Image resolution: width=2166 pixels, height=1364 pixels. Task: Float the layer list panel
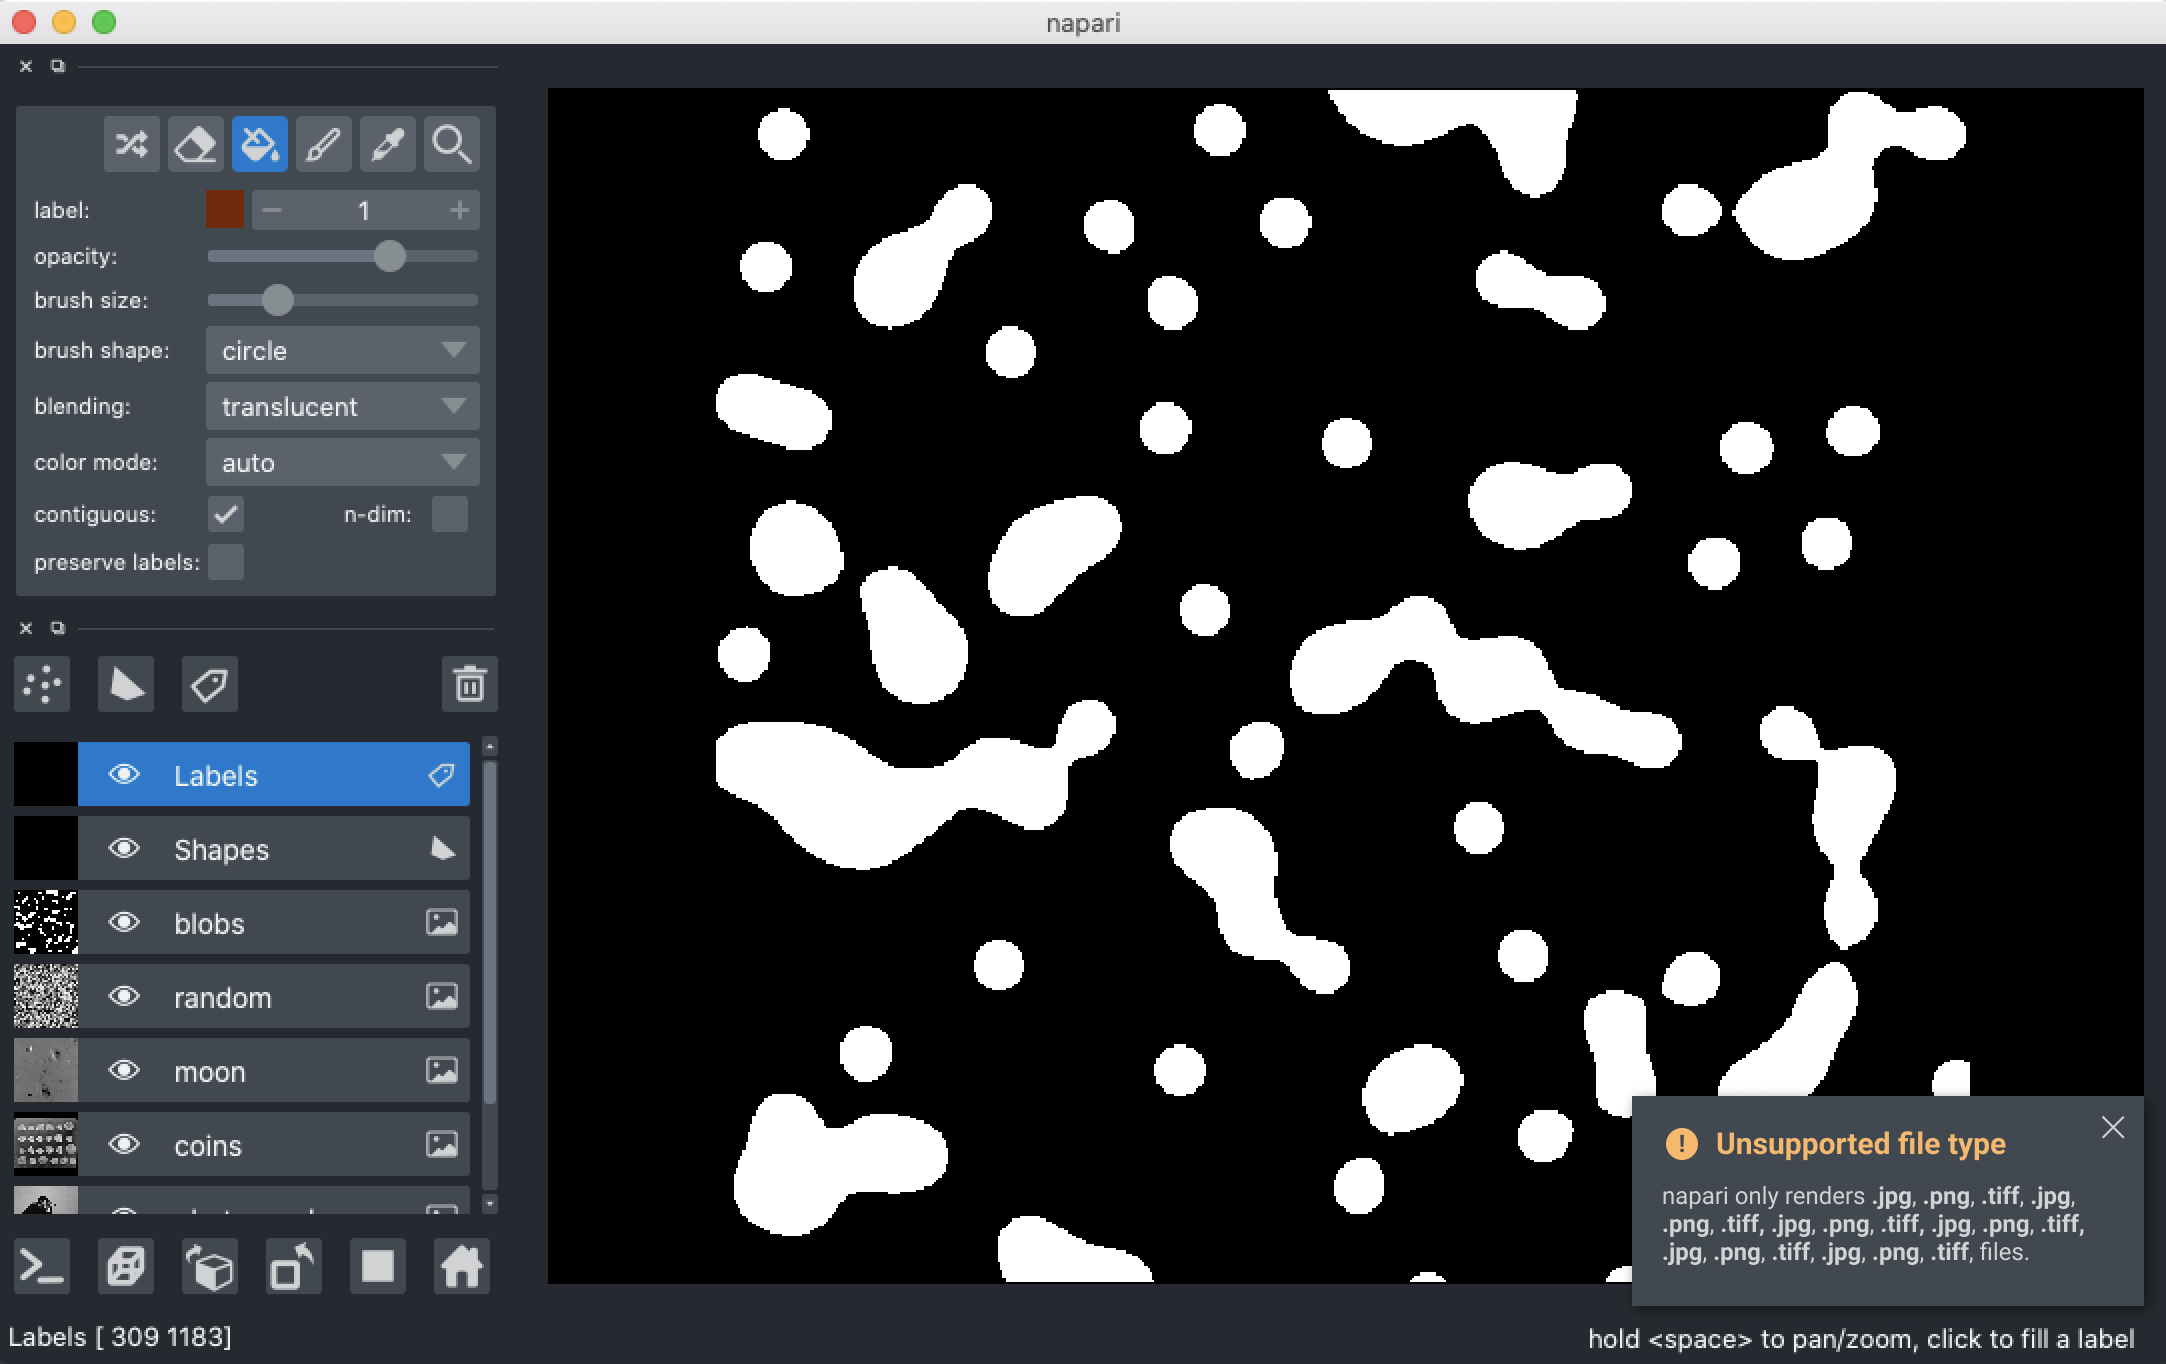pyautogui.click(x=58, y=628)
